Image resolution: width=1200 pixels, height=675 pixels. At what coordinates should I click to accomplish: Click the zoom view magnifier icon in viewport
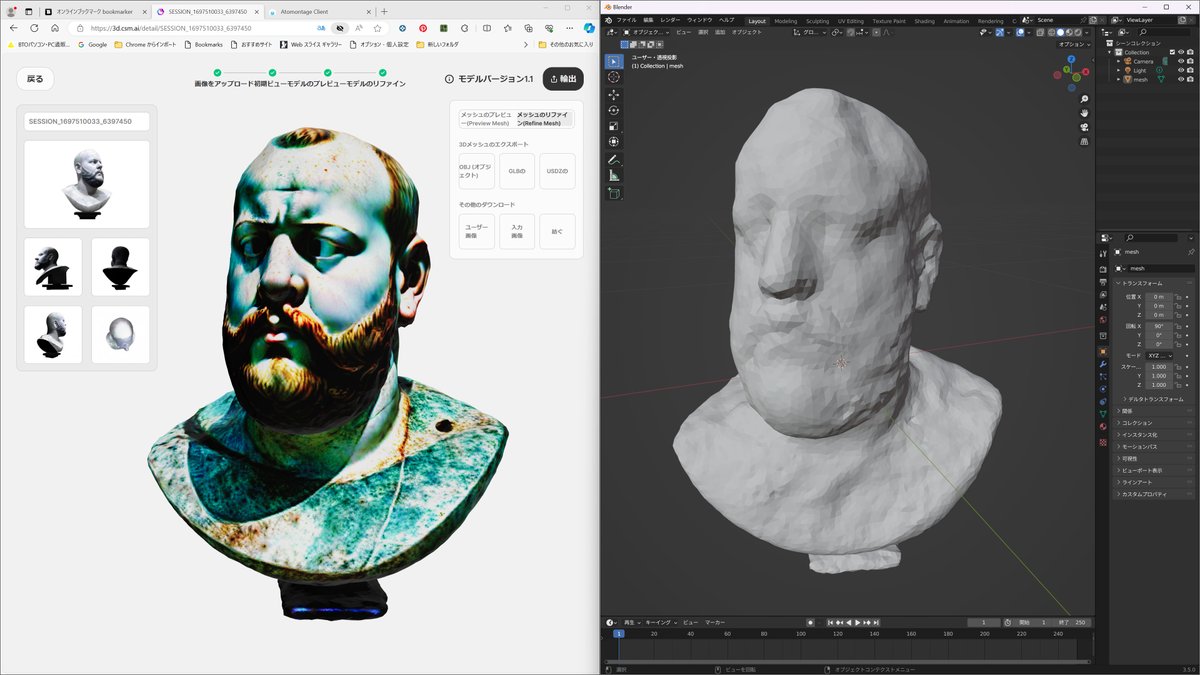pos(1085,99)
